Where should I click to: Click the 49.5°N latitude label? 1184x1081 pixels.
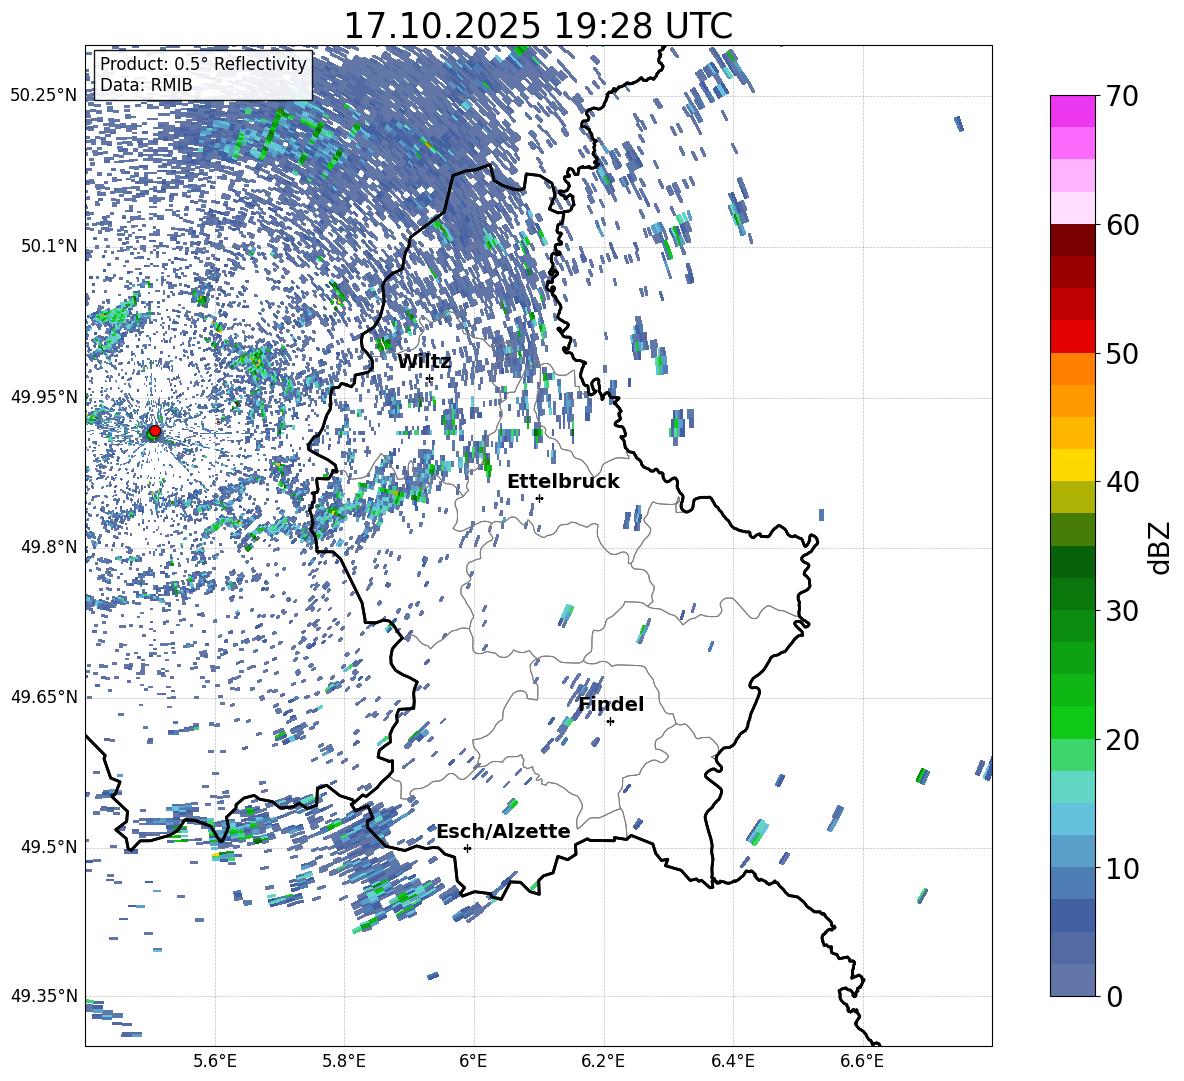pyautogui.click(x=48, y=847)
